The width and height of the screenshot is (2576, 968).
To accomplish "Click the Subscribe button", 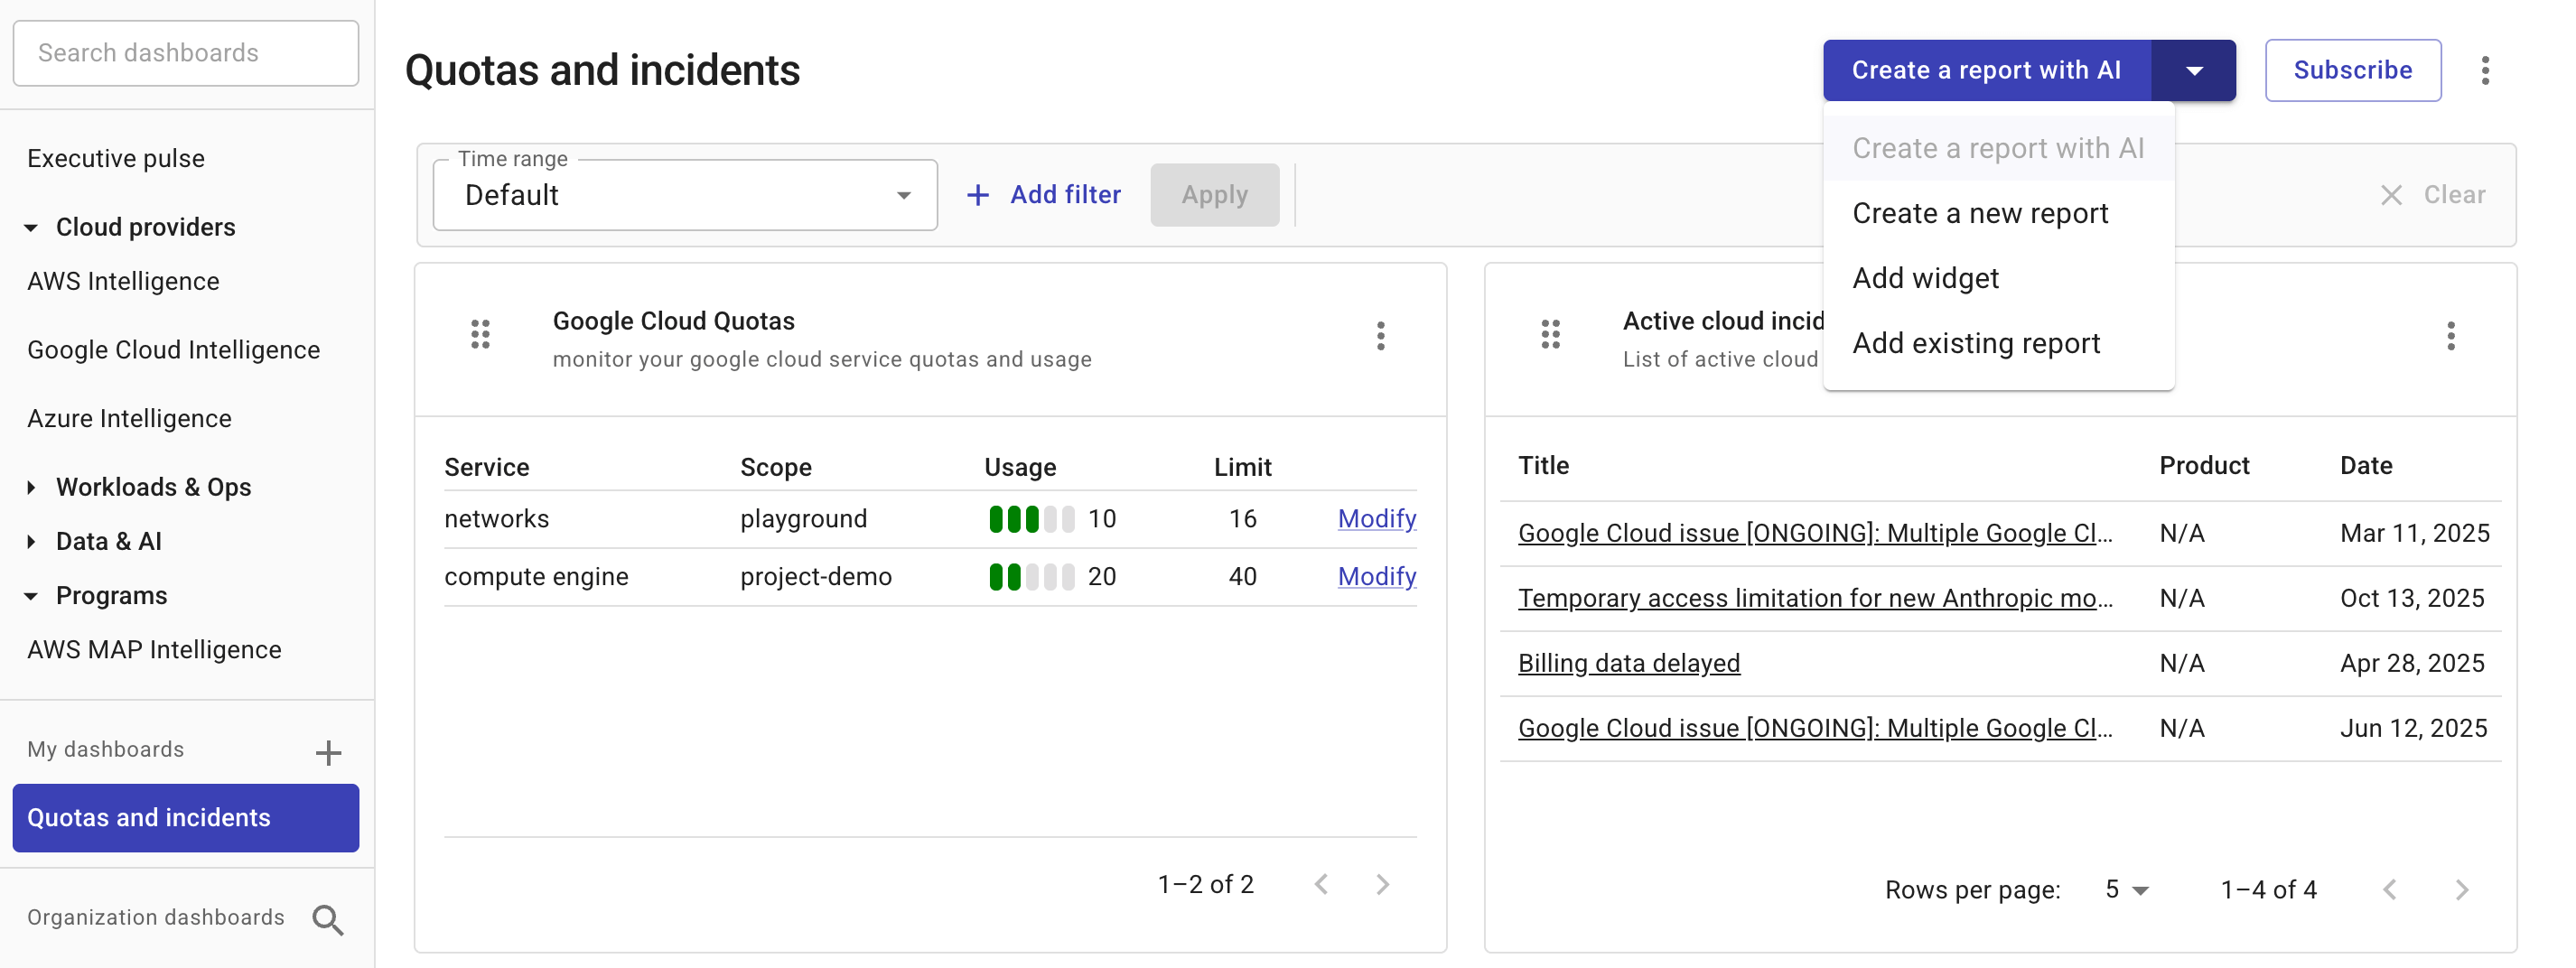I will [2352, 70].
